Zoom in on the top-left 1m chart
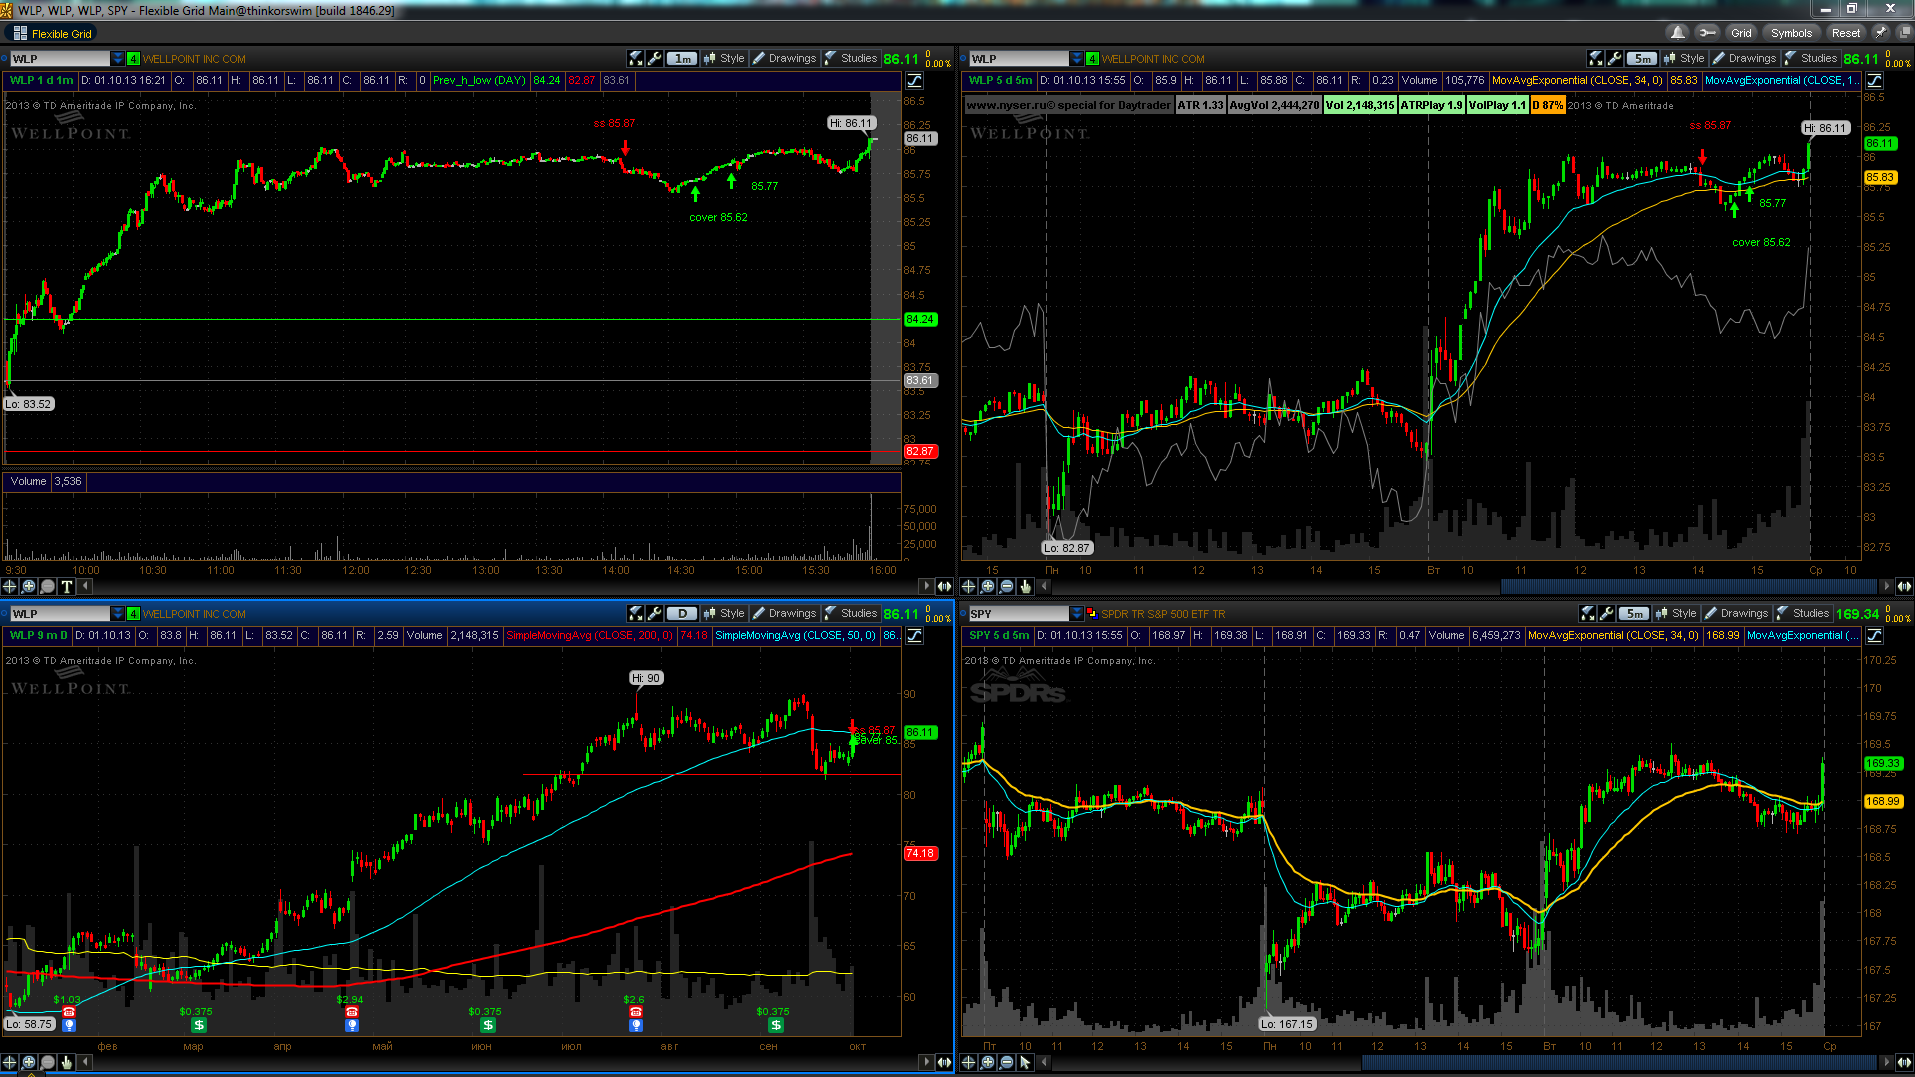Viewport: 1915px width, 1077px height. [29, 586]
